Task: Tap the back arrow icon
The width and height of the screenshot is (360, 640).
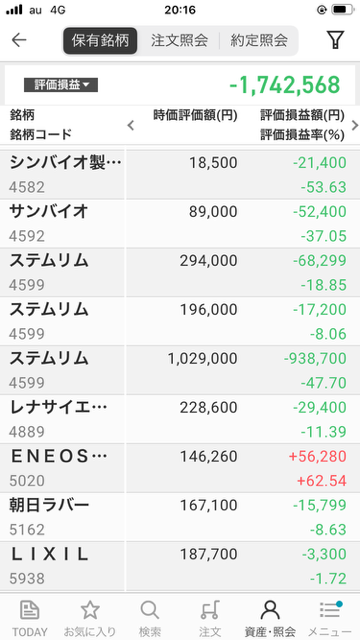Action: [x=19, y=40]
